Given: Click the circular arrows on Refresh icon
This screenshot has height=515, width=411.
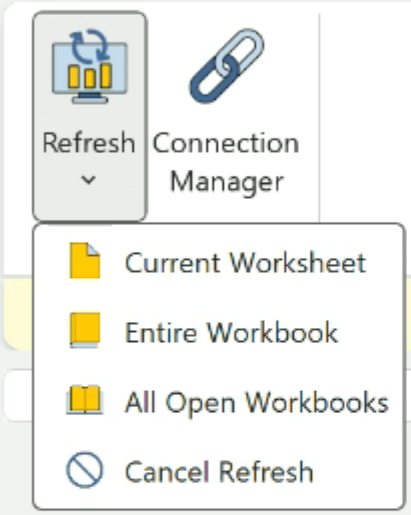Looking at the screenshot, I should (x=90, y=47).
